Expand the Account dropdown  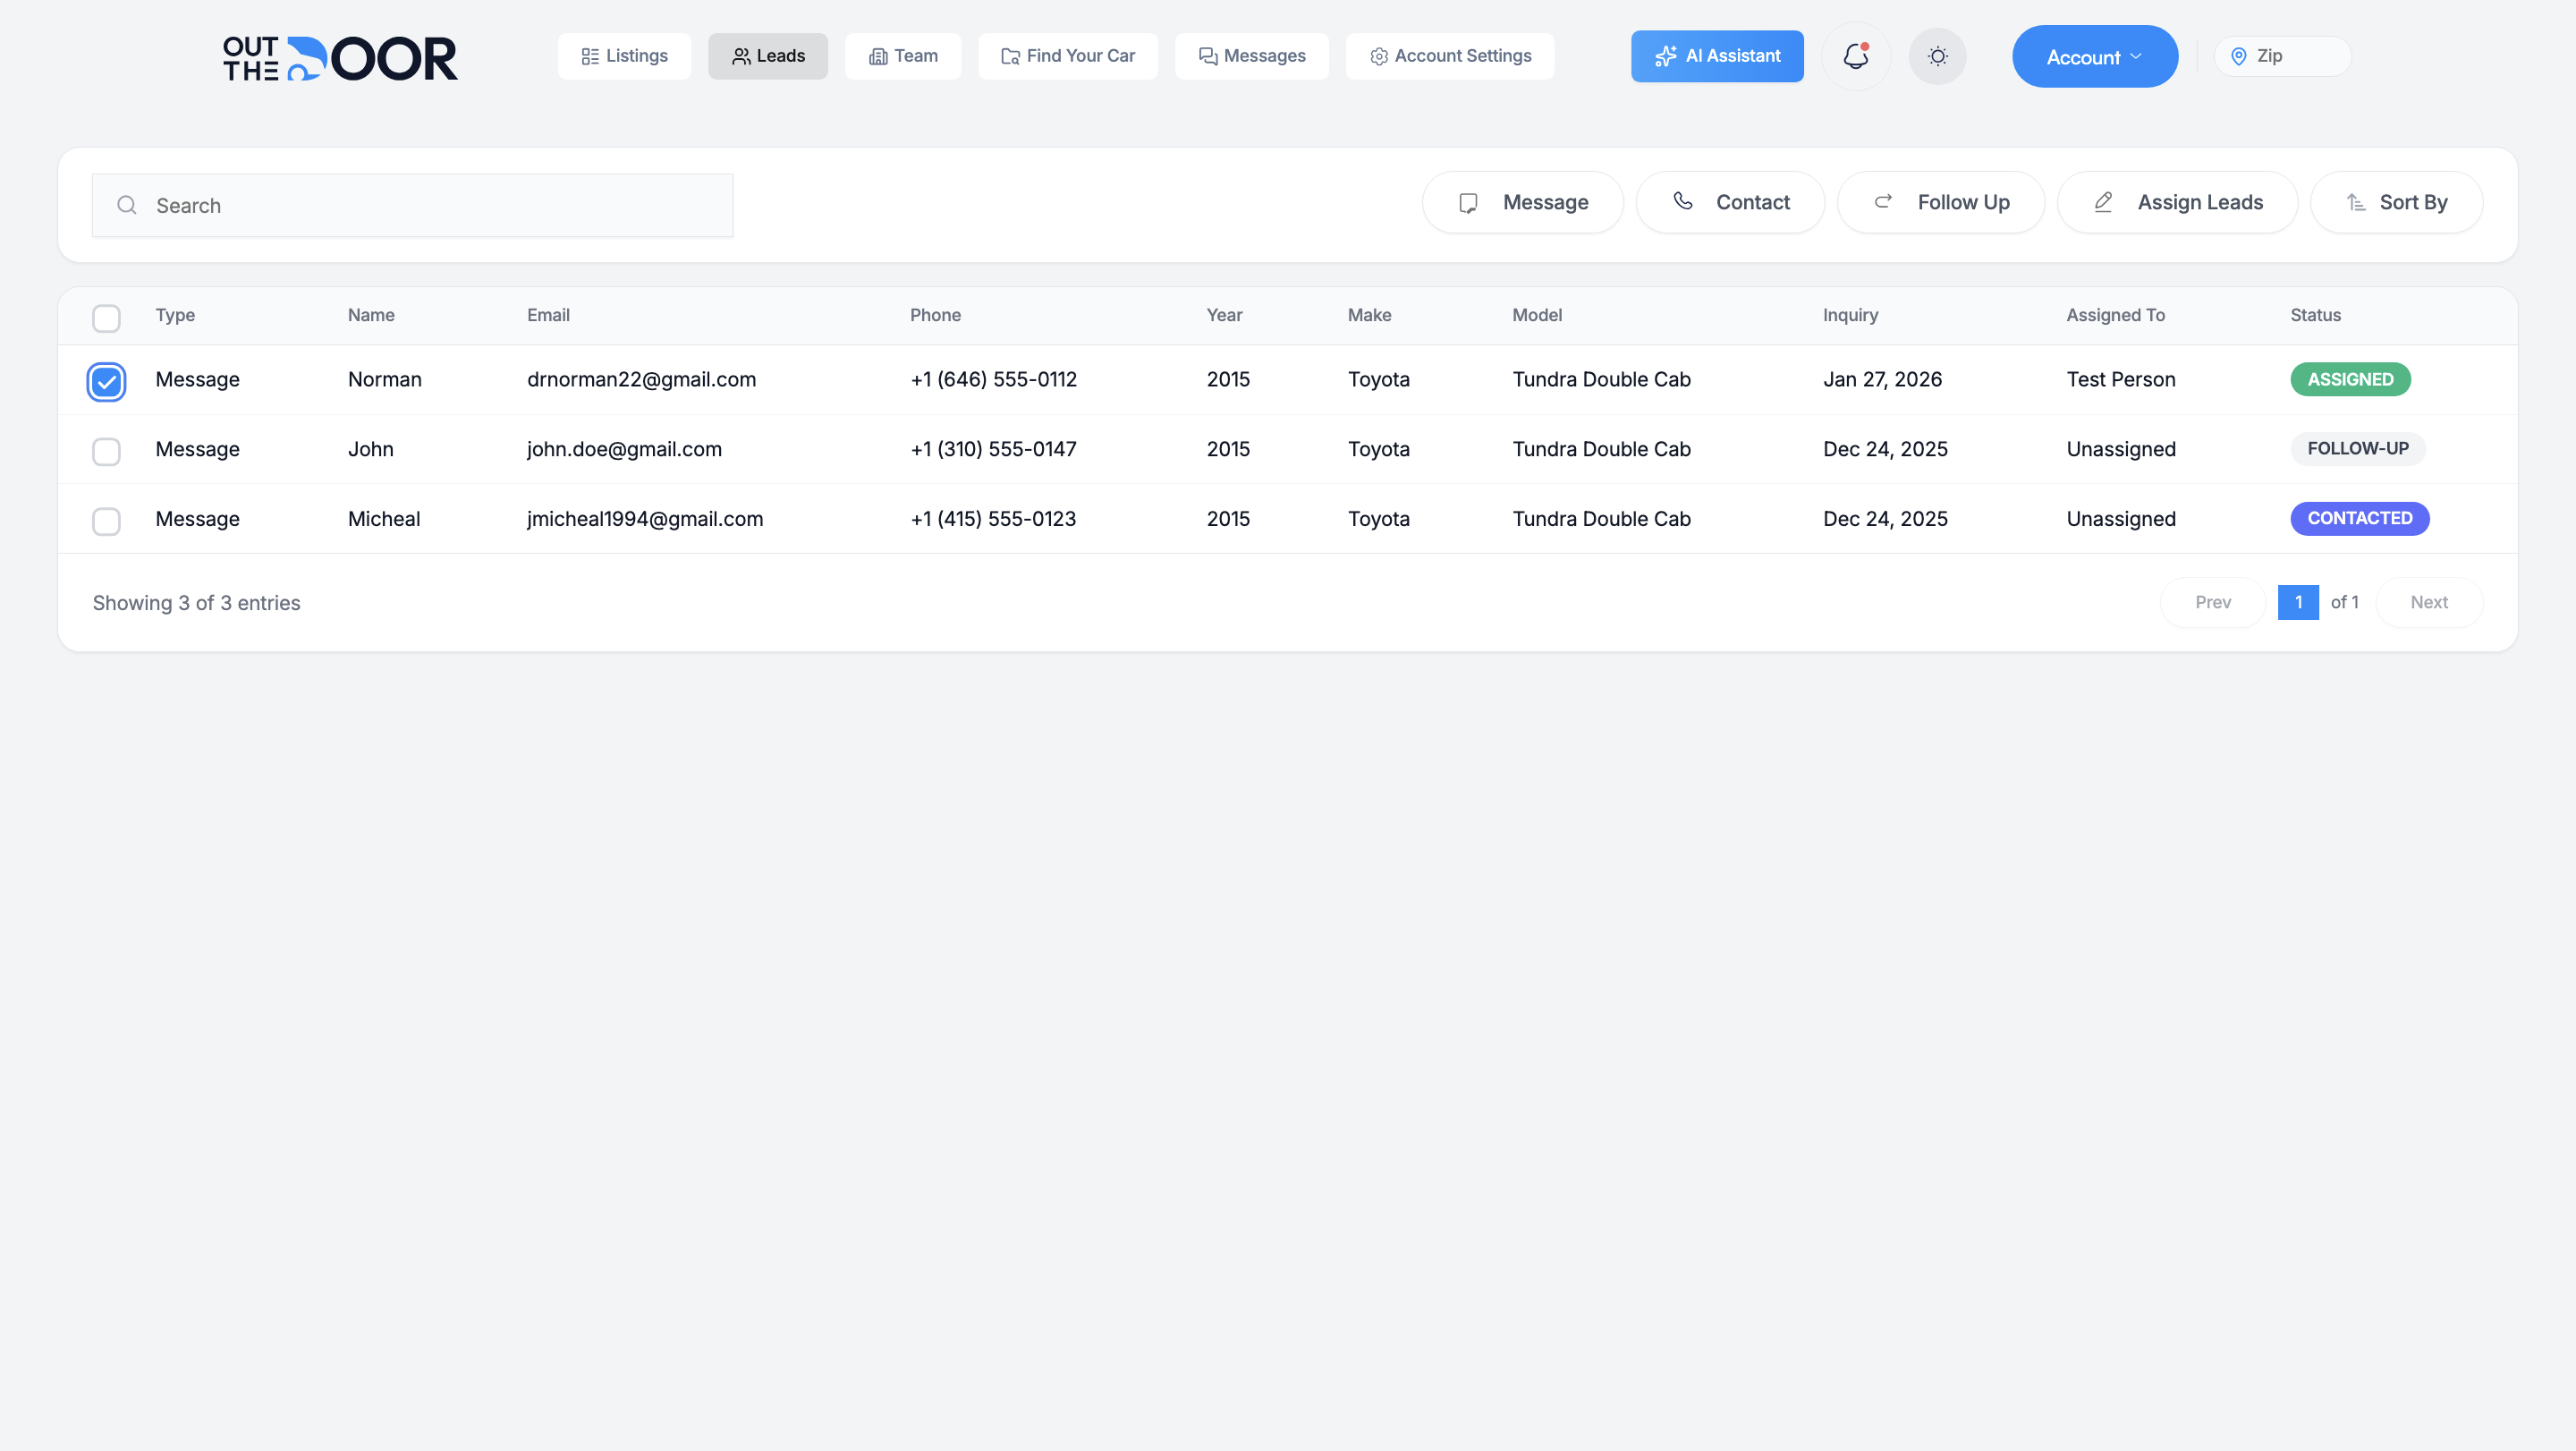pyautogui.click(x=2095, y=57)
